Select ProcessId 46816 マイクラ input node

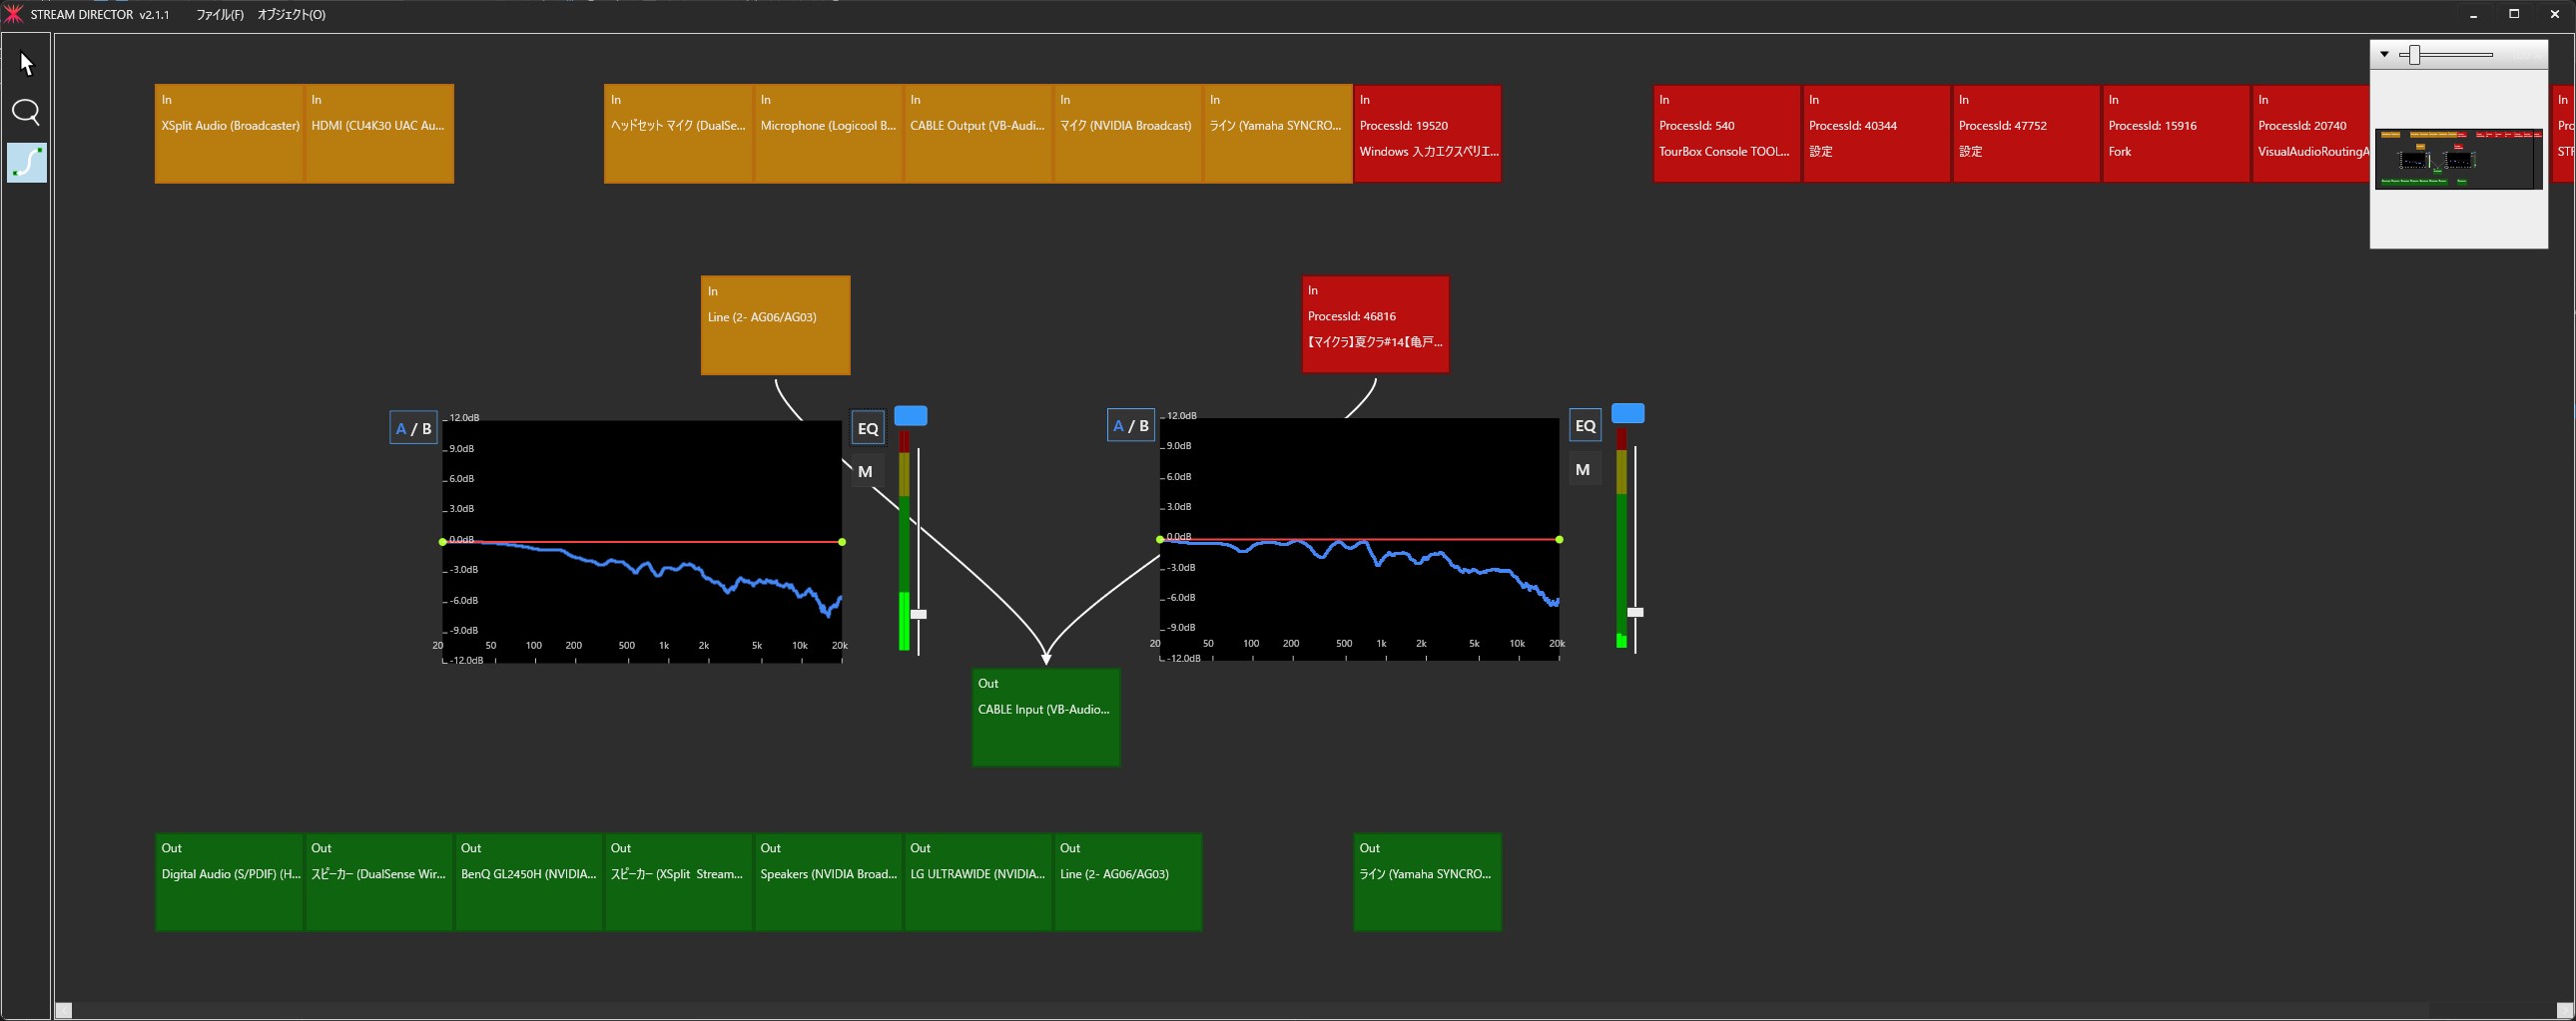click(x=1375, y=325)
